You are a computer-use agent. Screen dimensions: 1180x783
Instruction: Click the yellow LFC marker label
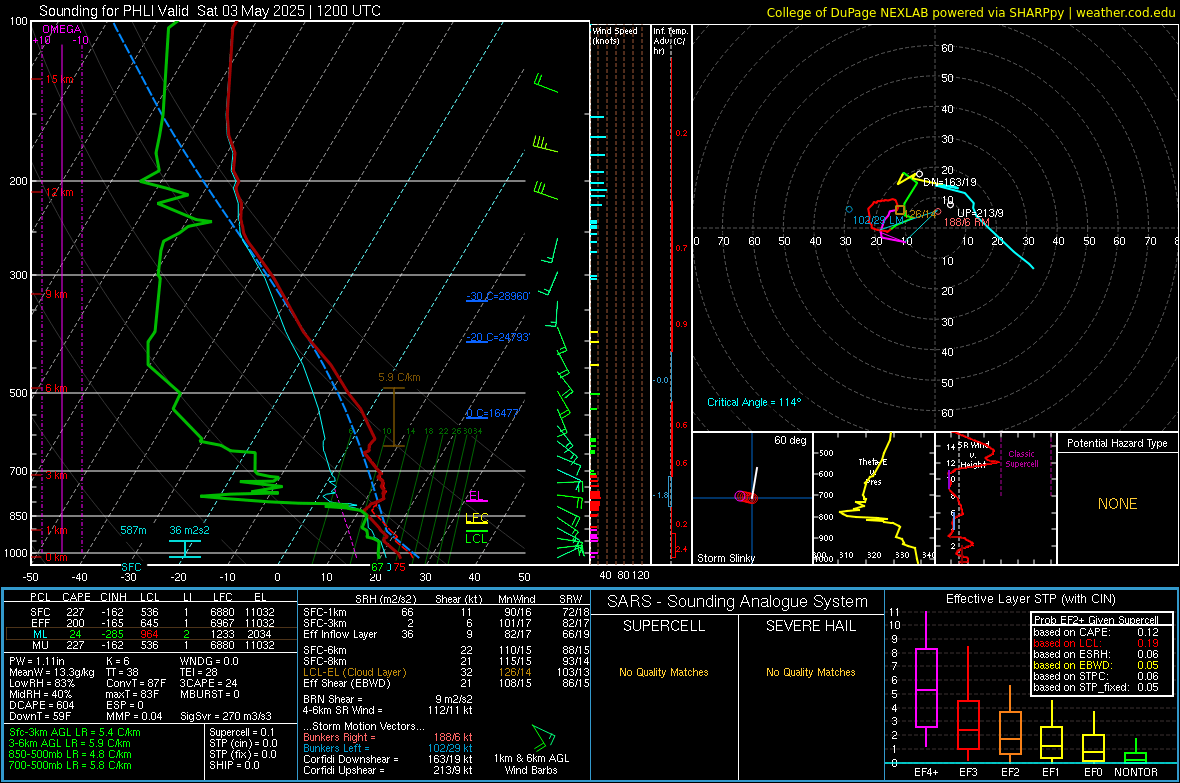tap(477, 517)
